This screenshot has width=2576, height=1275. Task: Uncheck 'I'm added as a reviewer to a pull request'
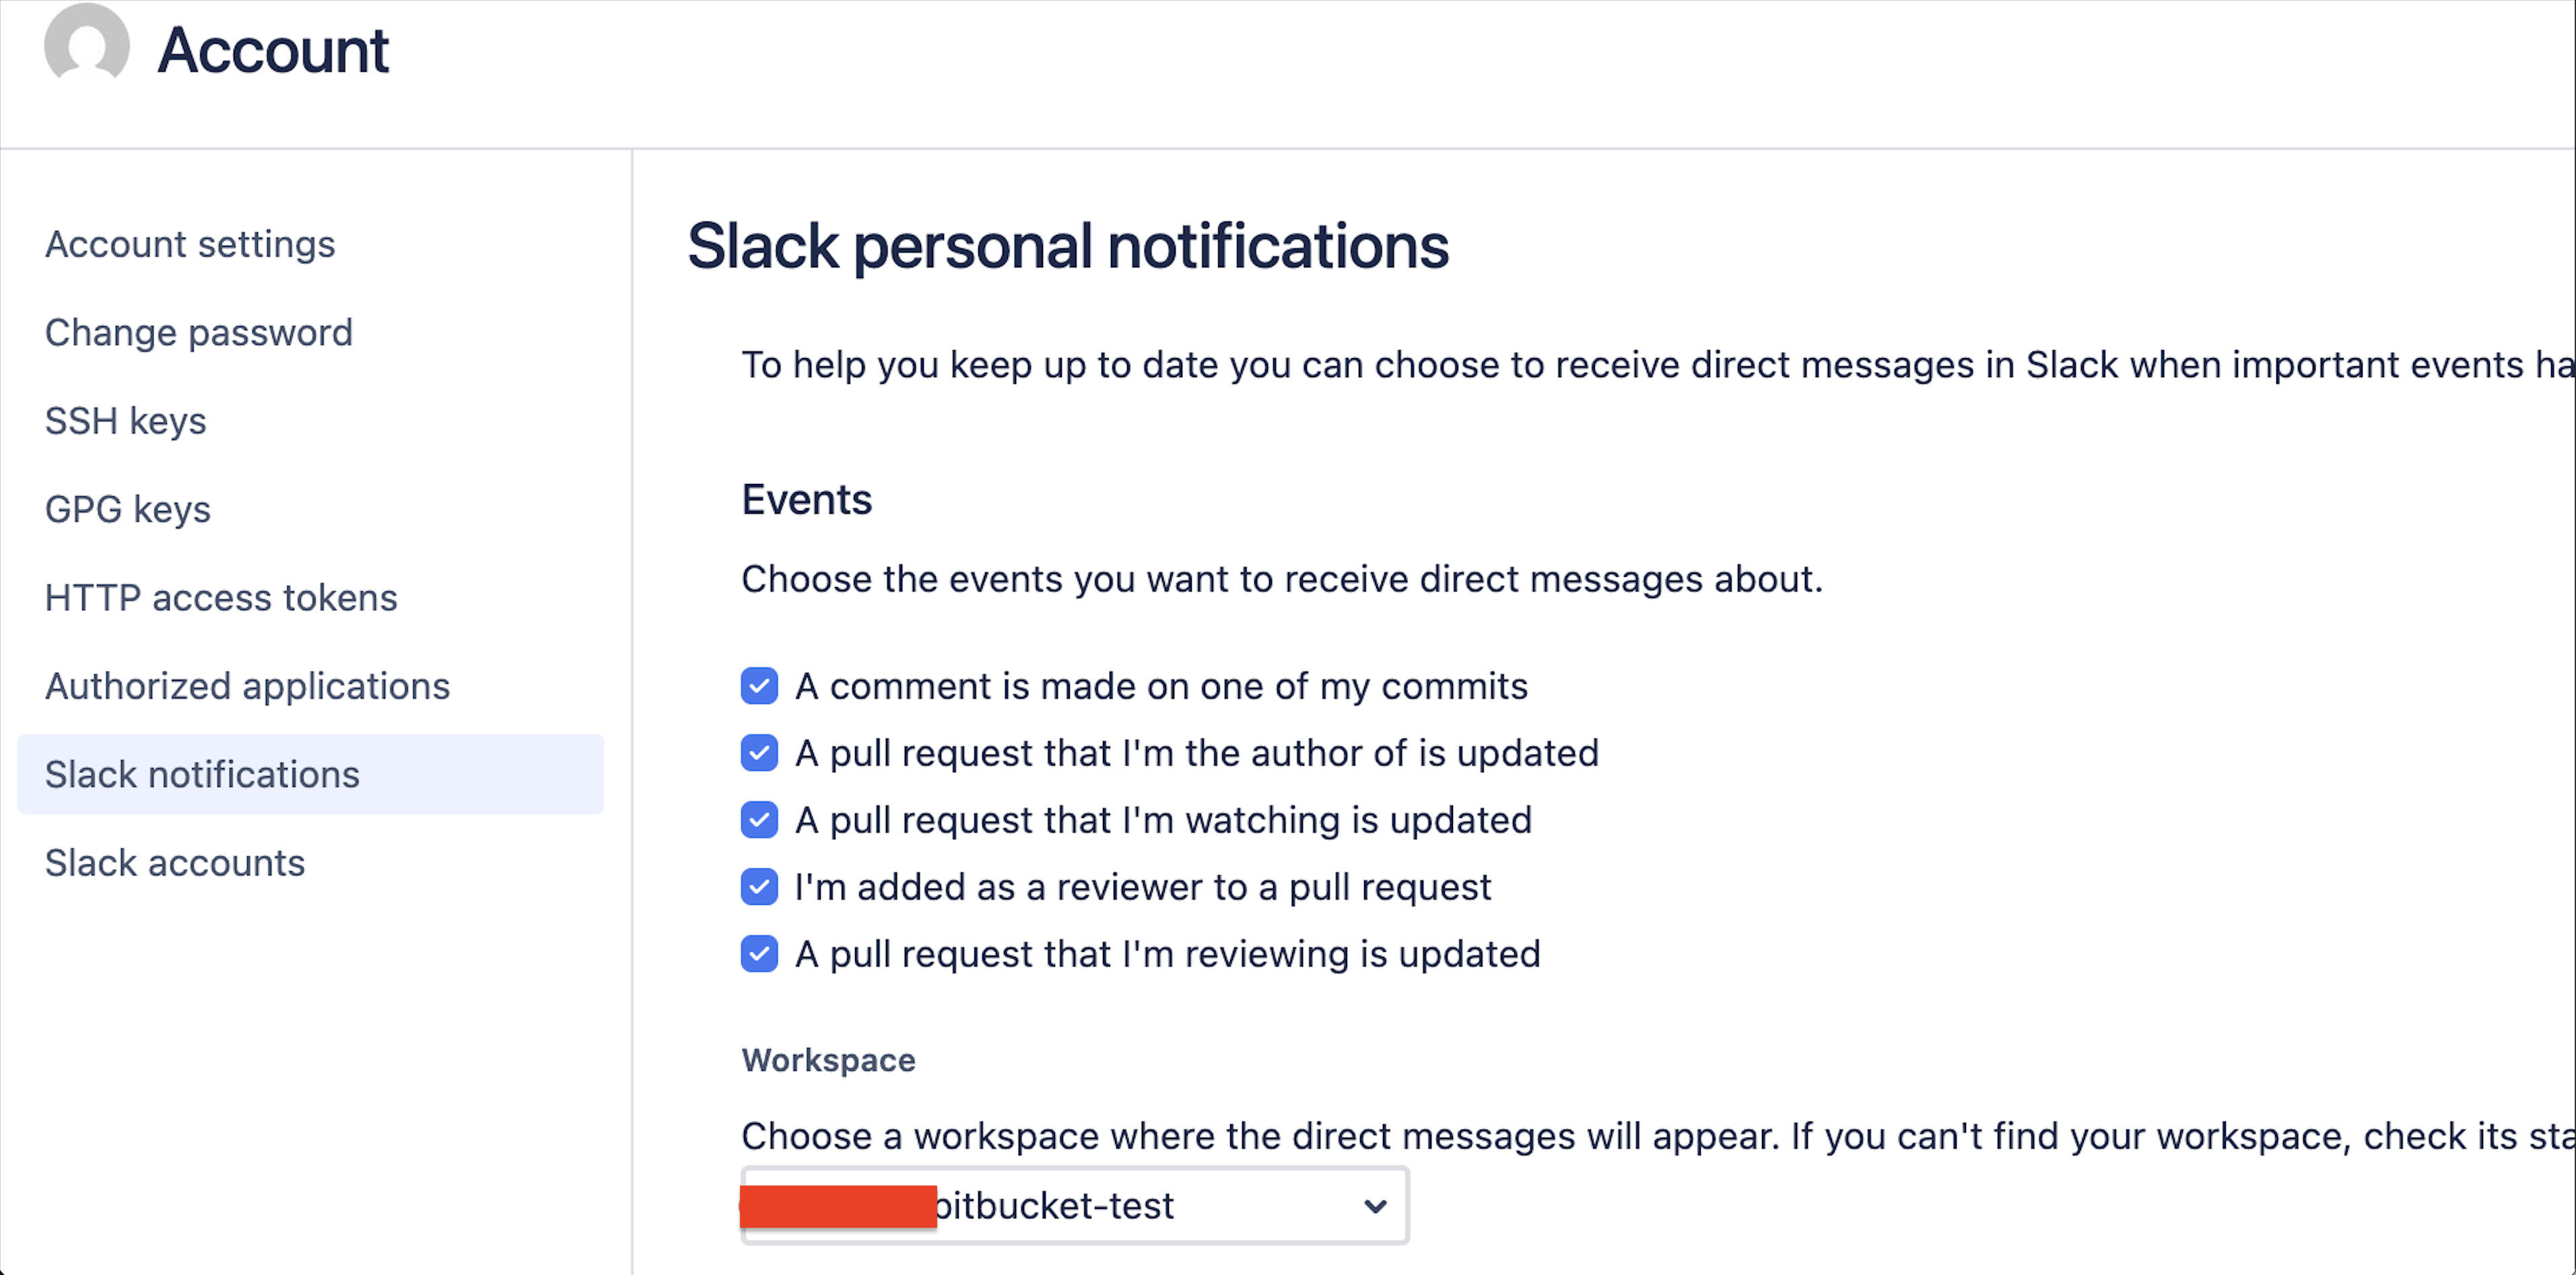pyautogui.click(x=759, y=887)
